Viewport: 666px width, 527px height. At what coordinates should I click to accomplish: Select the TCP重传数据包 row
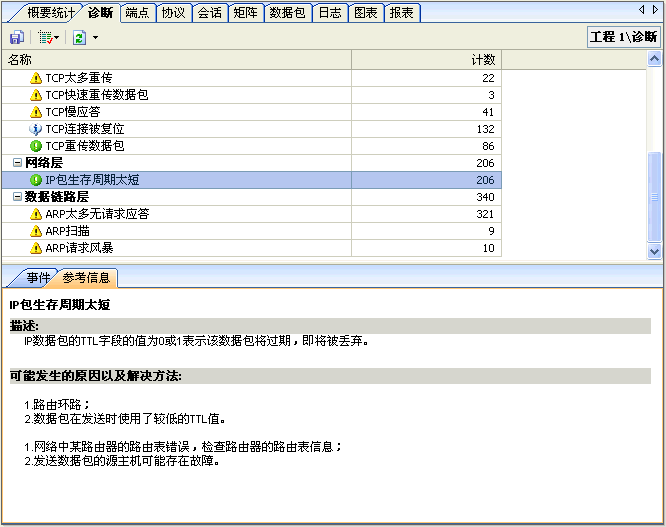tap(251, 146)
